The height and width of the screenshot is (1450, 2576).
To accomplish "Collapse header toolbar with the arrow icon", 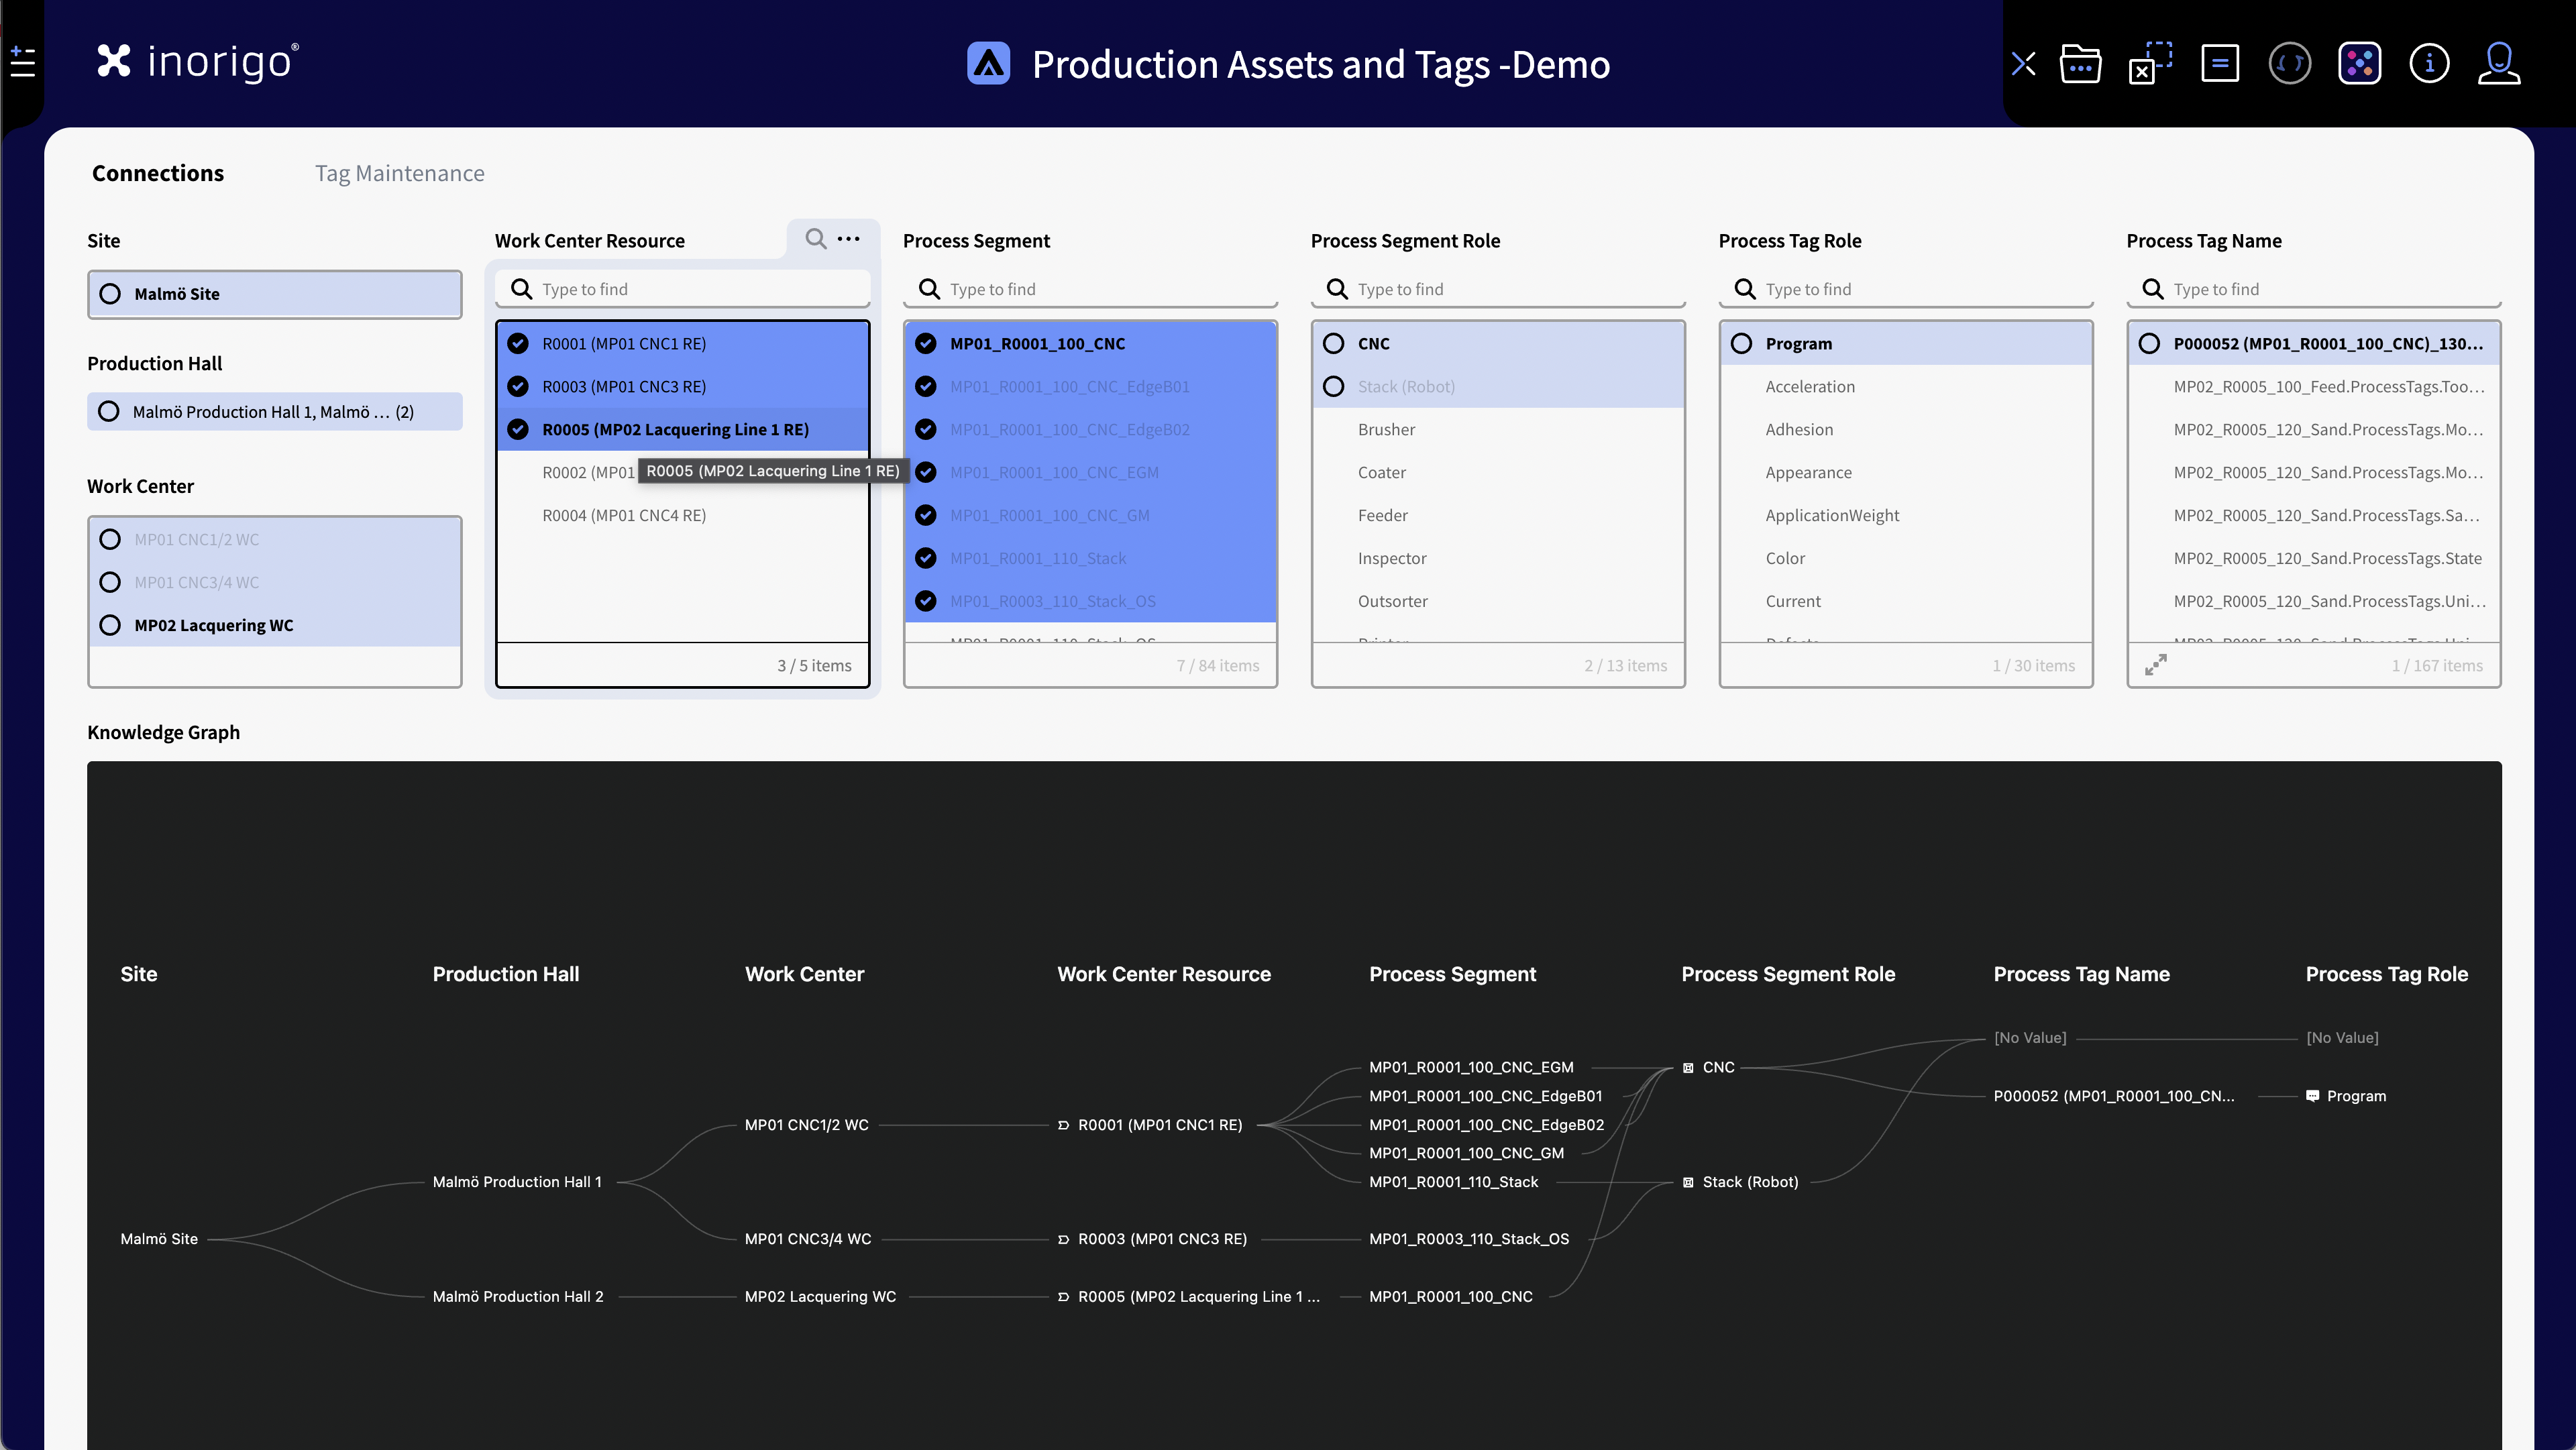I will click(2023, 64).
